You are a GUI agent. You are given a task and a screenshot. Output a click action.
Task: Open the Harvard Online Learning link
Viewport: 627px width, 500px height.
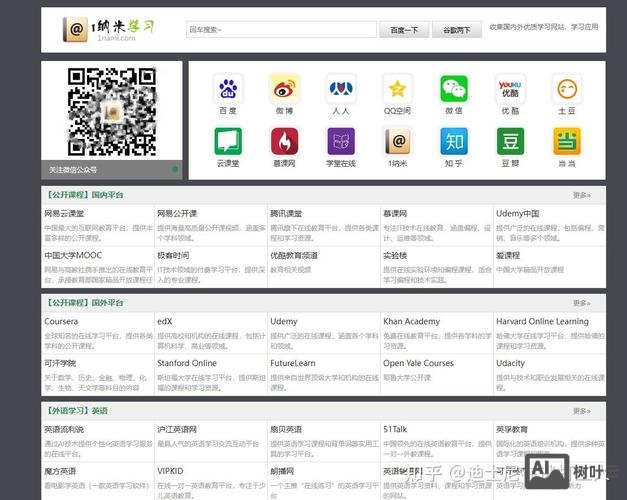click(543, 322)
